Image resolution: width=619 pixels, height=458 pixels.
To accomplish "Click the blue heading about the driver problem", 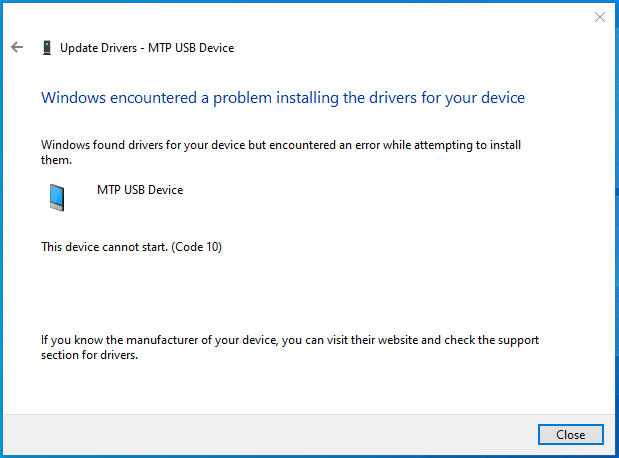I will 283,98.
